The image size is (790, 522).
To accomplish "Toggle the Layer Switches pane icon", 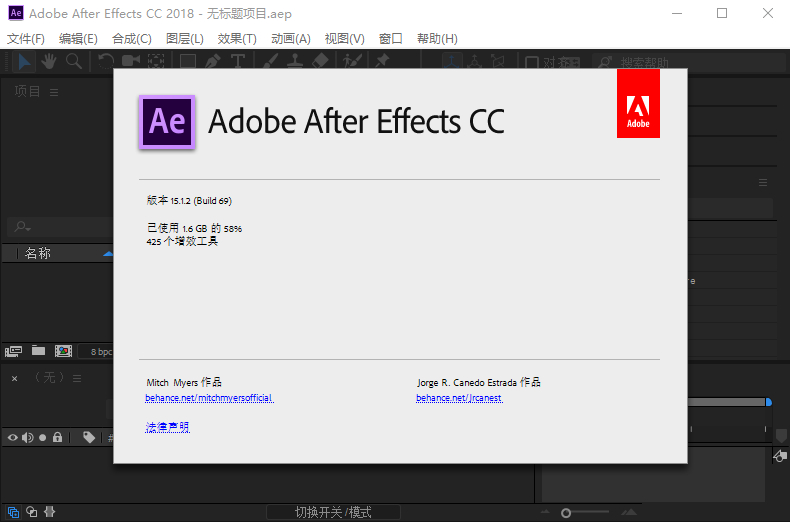I will 14,512.
